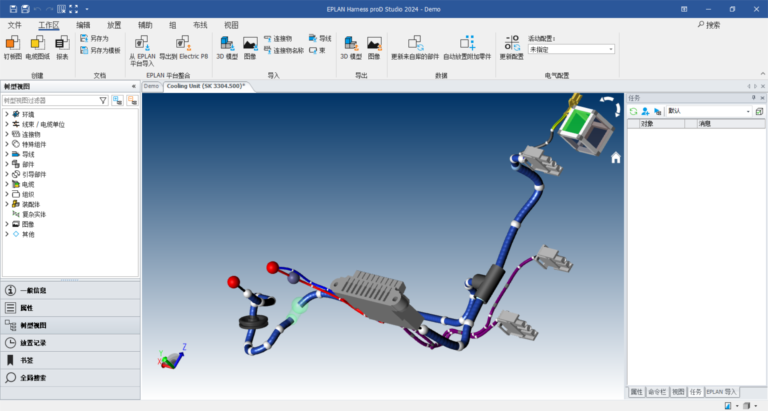Click the green refresh icon in 任务 panel
This screenshot has width=768, height=411.
[633, 111]
